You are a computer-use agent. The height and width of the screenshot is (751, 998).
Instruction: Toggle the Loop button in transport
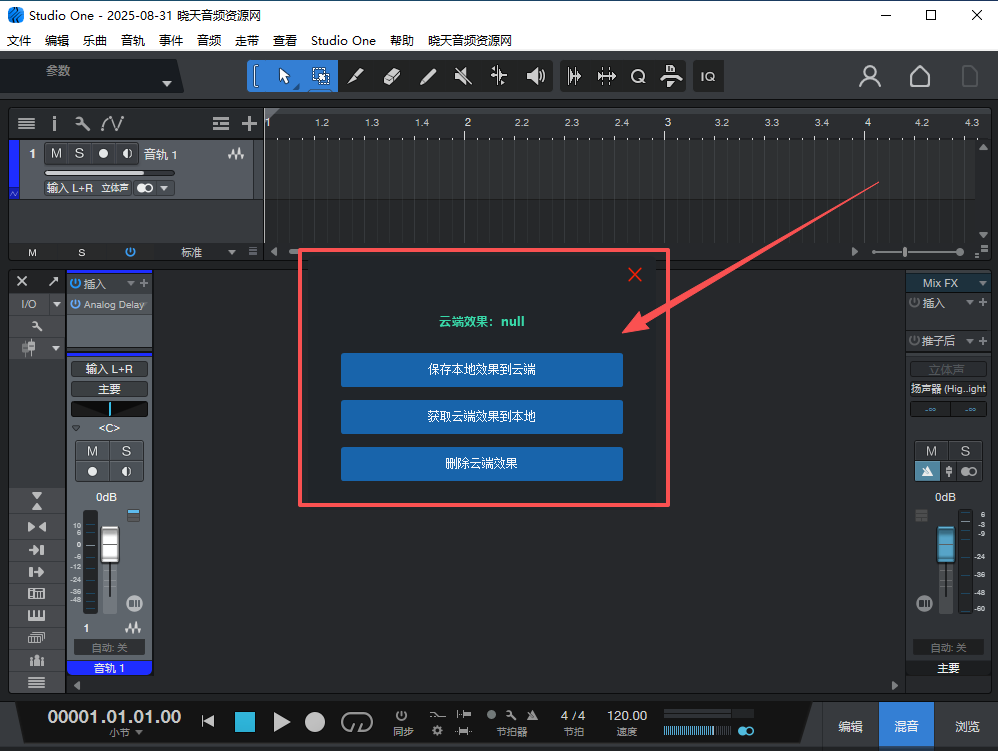(x=357, y=721)
